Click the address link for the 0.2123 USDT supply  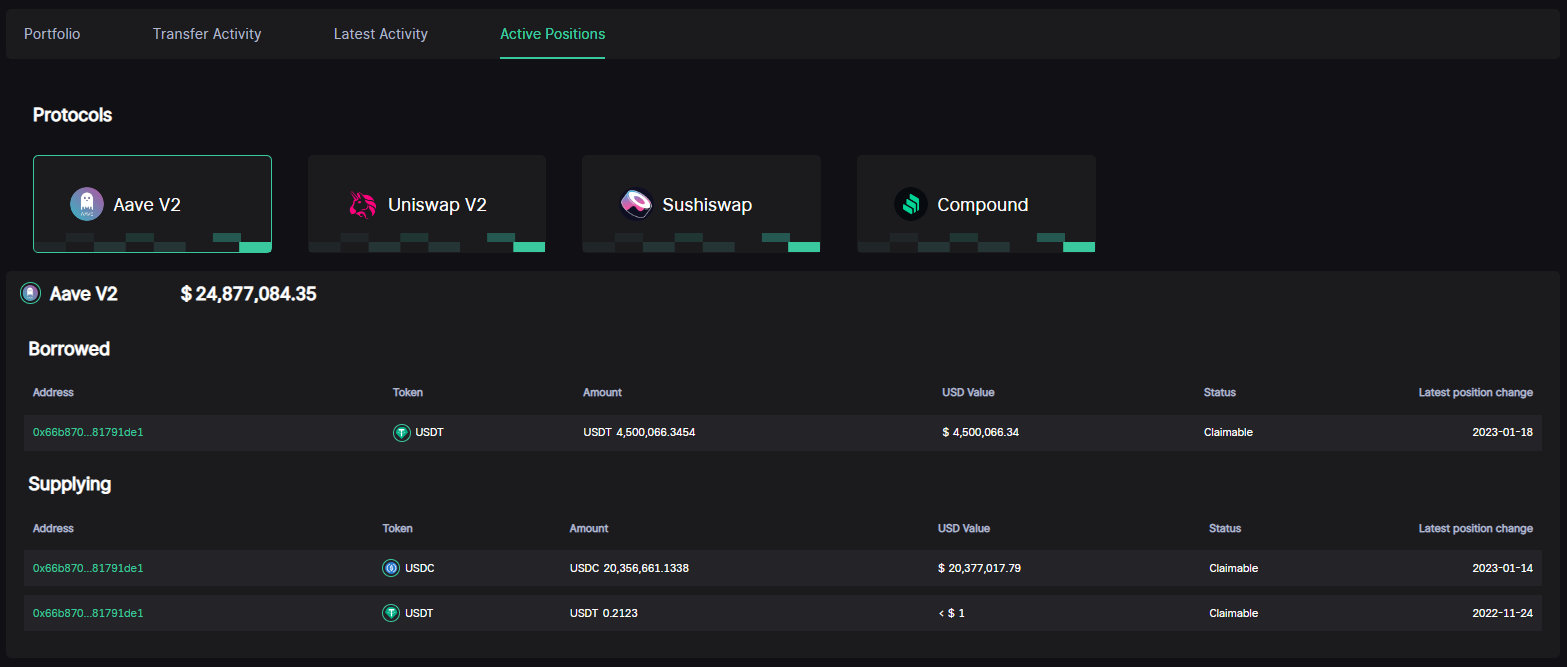pyautogui.click(x=88, y=613)
